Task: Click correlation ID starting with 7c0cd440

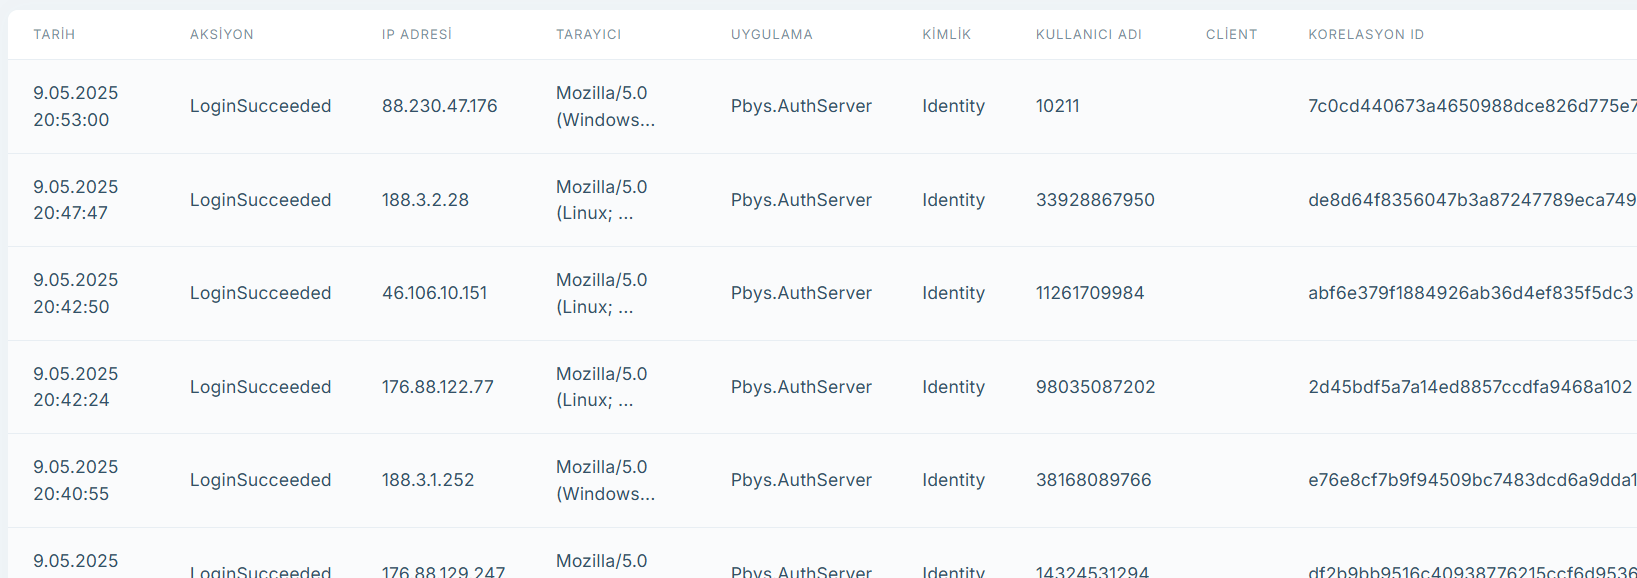Action: tap(1471, 106)
